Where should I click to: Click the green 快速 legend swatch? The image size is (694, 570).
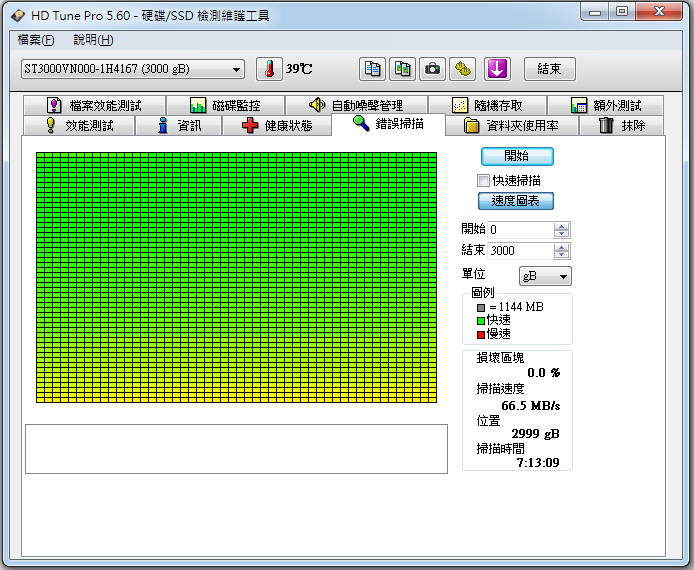481,321
